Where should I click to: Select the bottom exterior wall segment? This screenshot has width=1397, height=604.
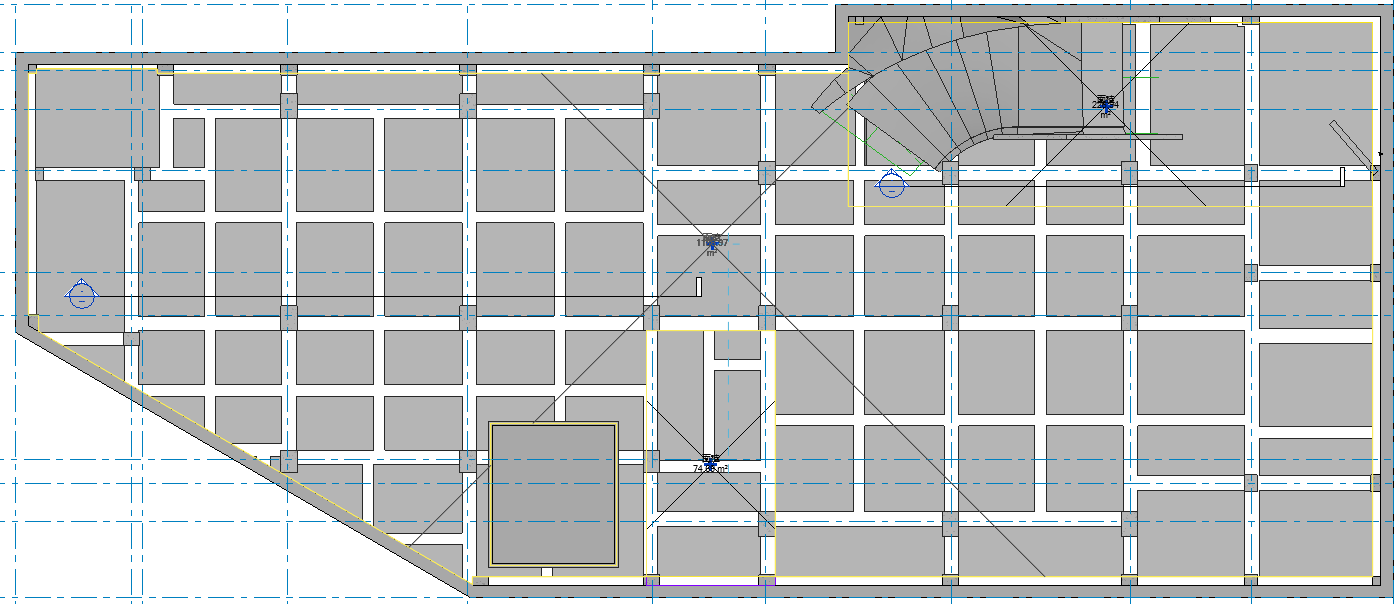click(x=900, y=592)
